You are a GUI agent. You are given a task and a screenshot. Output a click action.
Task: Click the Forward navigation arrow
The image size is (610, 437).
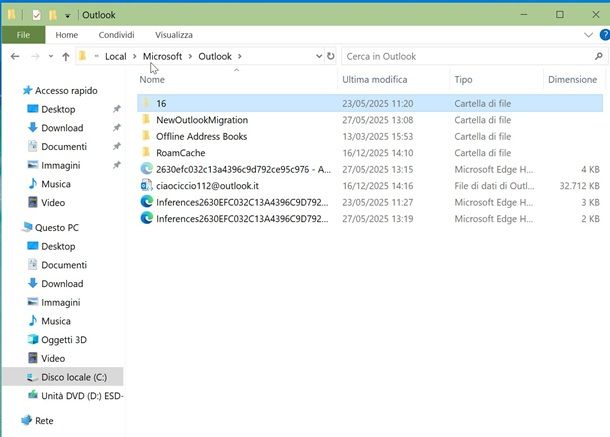point(35,56)
